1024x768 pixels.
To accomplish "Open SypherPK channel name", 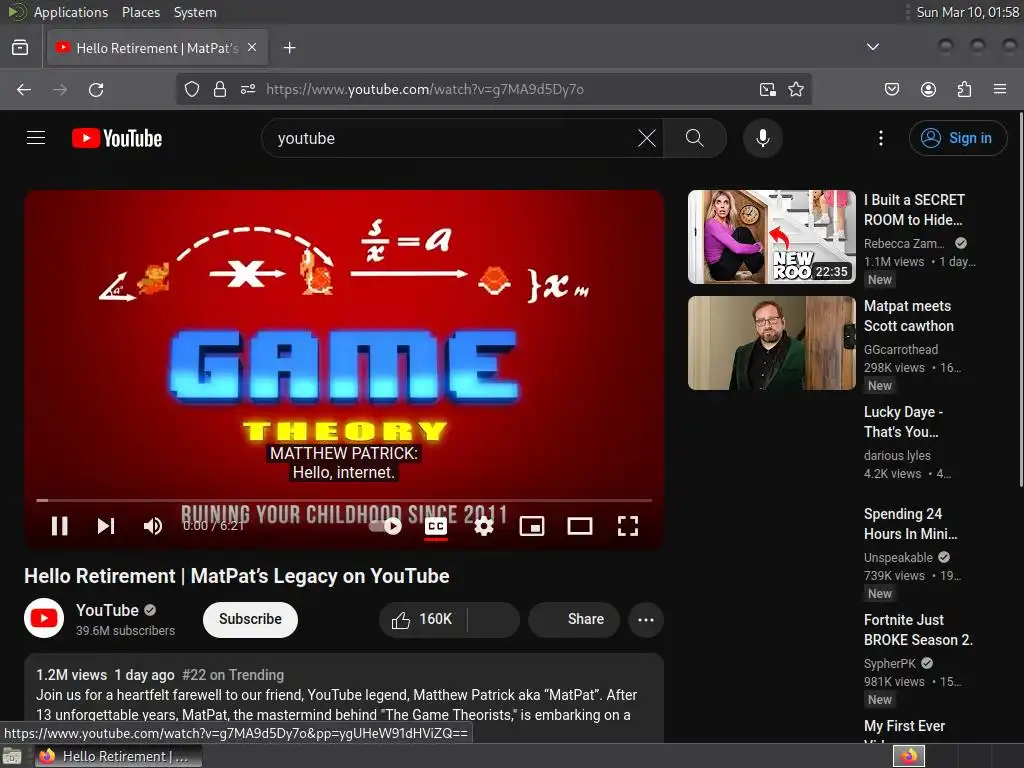I will pos(889,664).
